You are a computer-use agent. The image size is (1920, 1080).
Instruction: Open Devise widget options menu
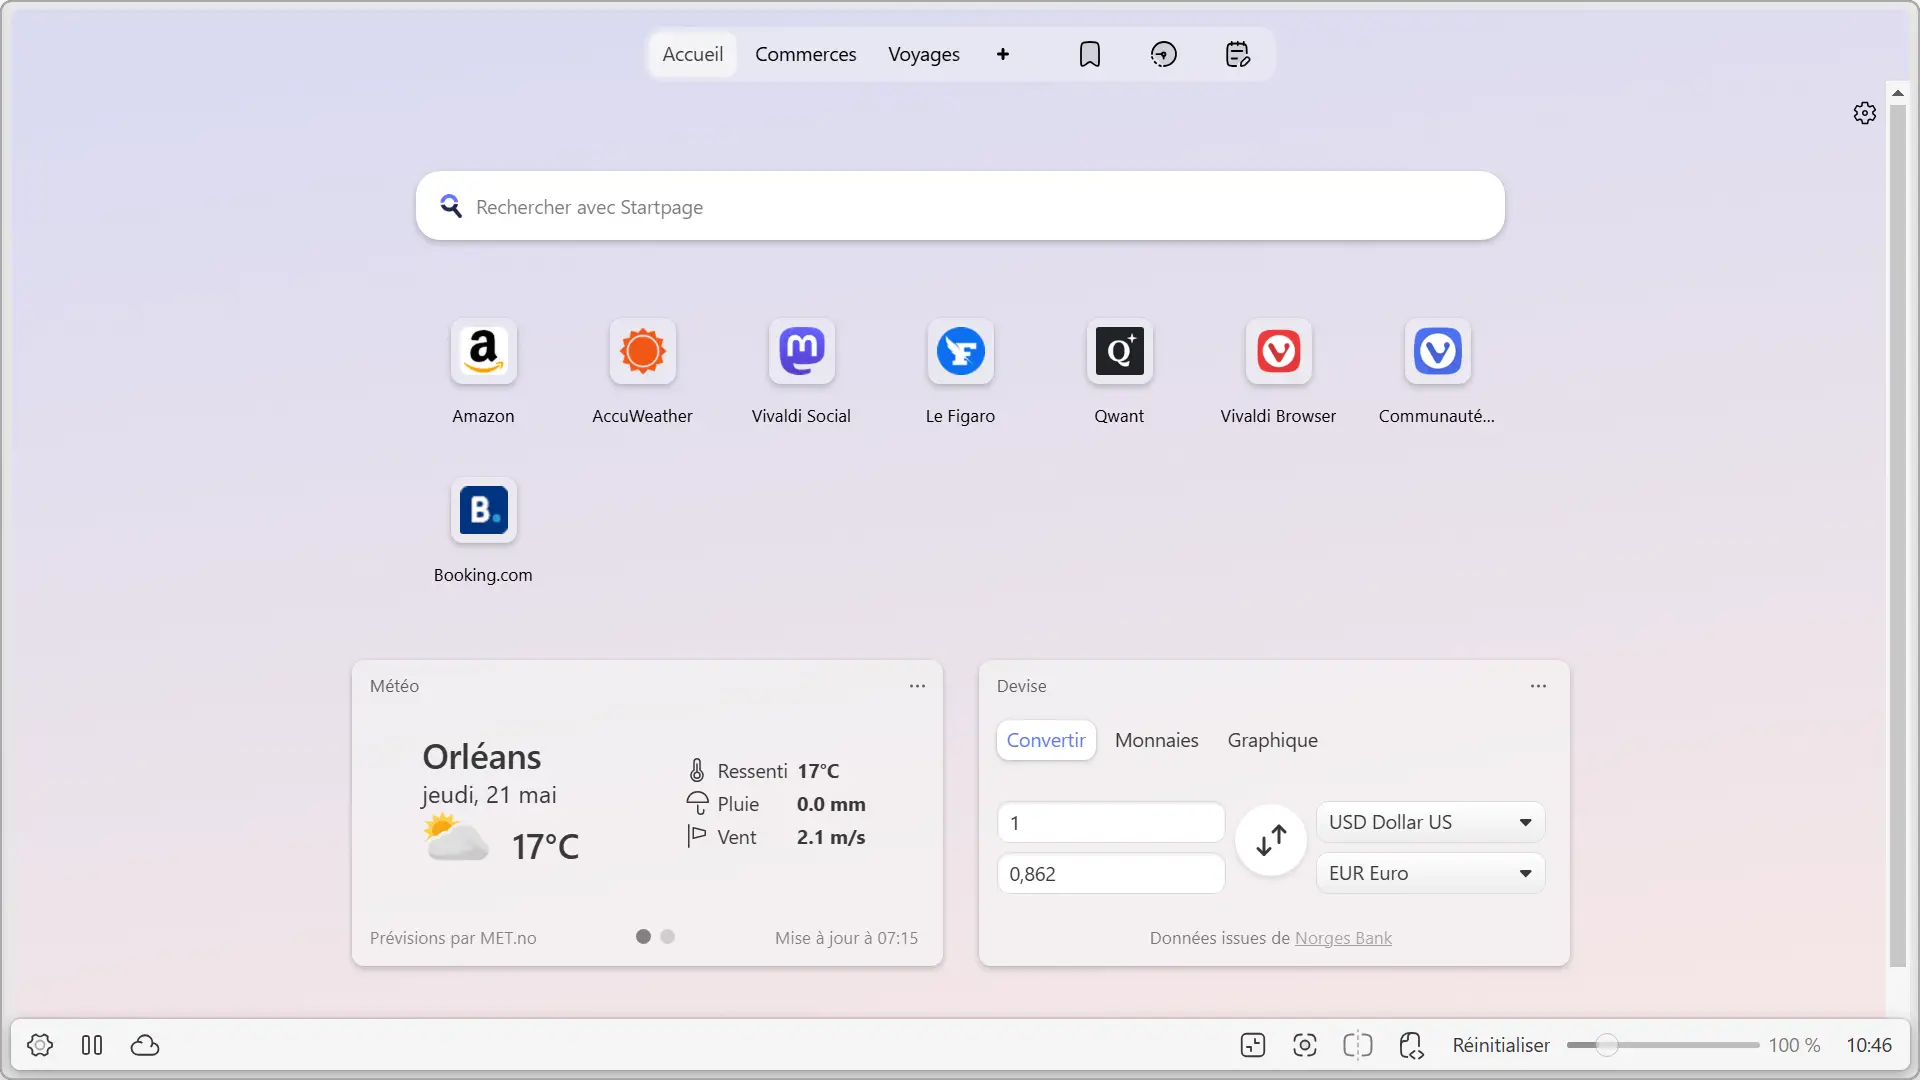[1538, 686]
